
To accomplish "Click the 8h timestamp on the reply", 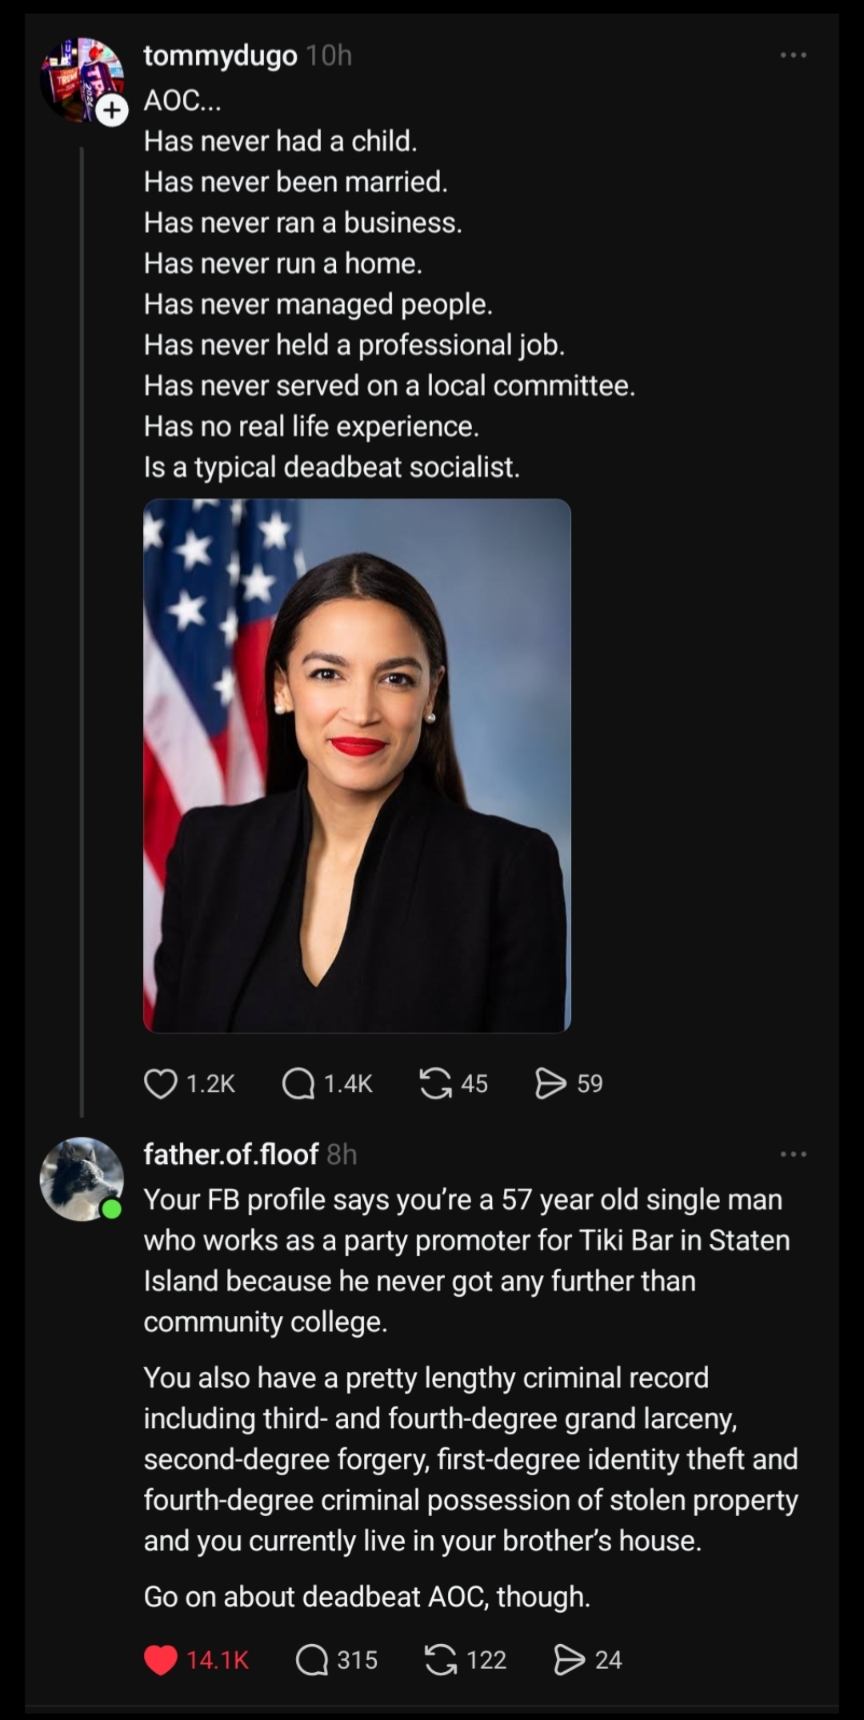I will point(342,1154).
